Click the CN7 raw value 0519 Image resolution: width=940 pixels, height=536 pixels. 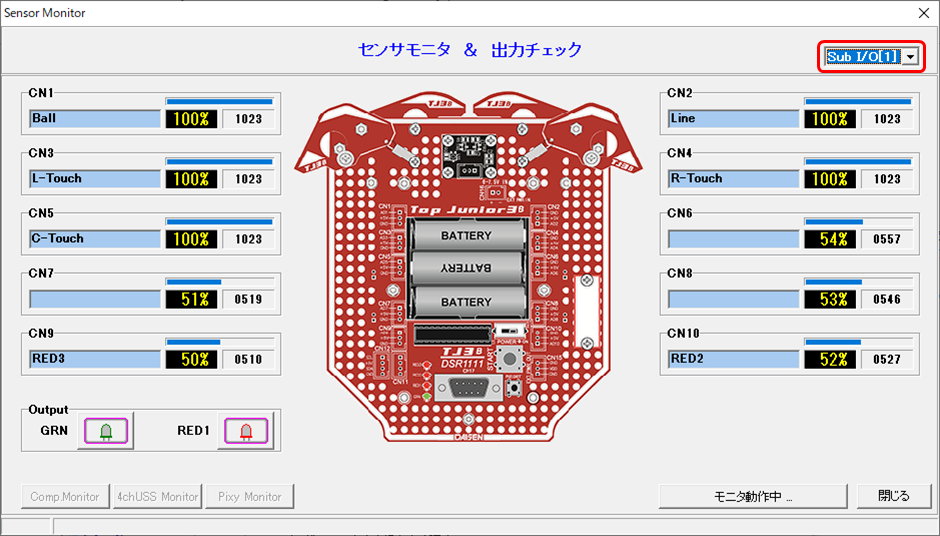248,299
